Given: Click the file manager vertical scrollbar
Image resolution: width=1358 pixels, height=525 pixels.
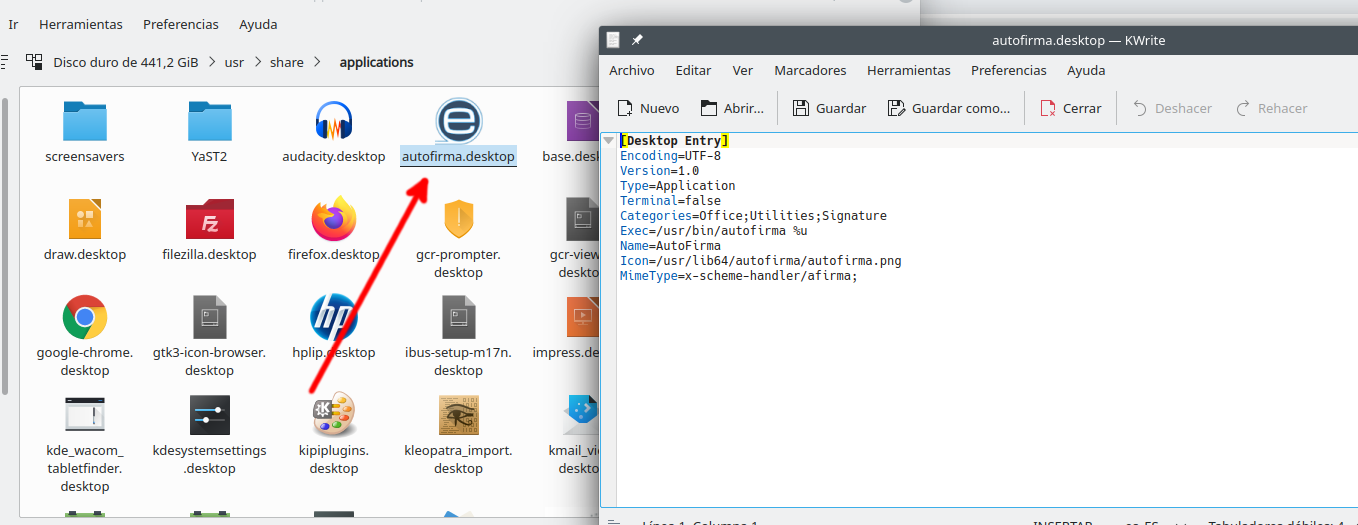Looking at the screenshot, I should click(5, 250).
